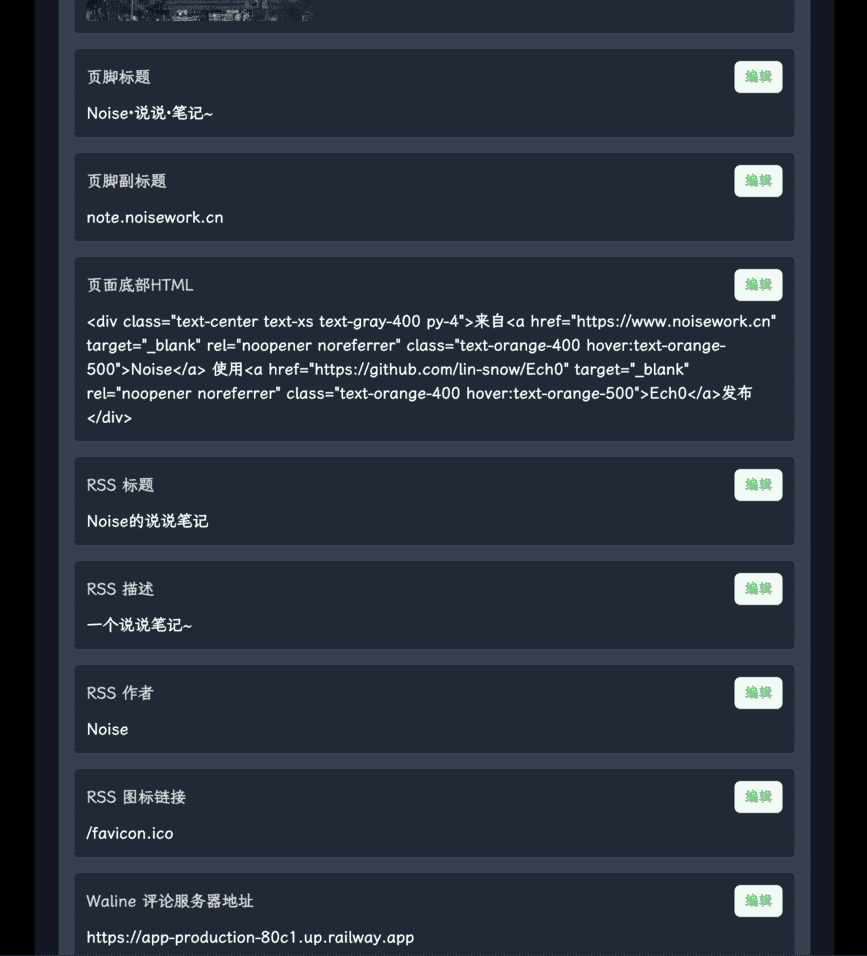Edit the RSS 图标链接 setting

pos(758,797)
